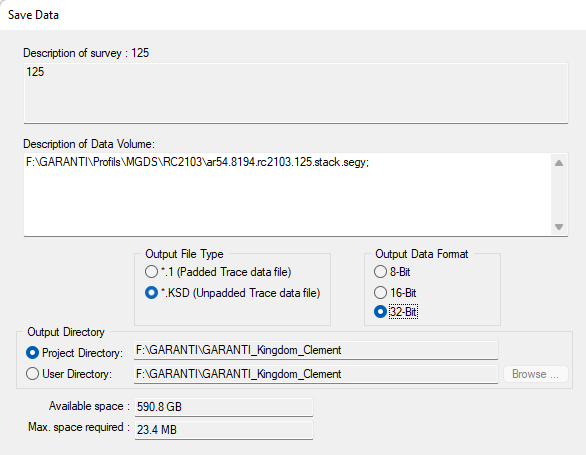This screenshot has height=455, width=586.
Task: Click the scroll down arrow in Data Volume box
Action: 559,227
